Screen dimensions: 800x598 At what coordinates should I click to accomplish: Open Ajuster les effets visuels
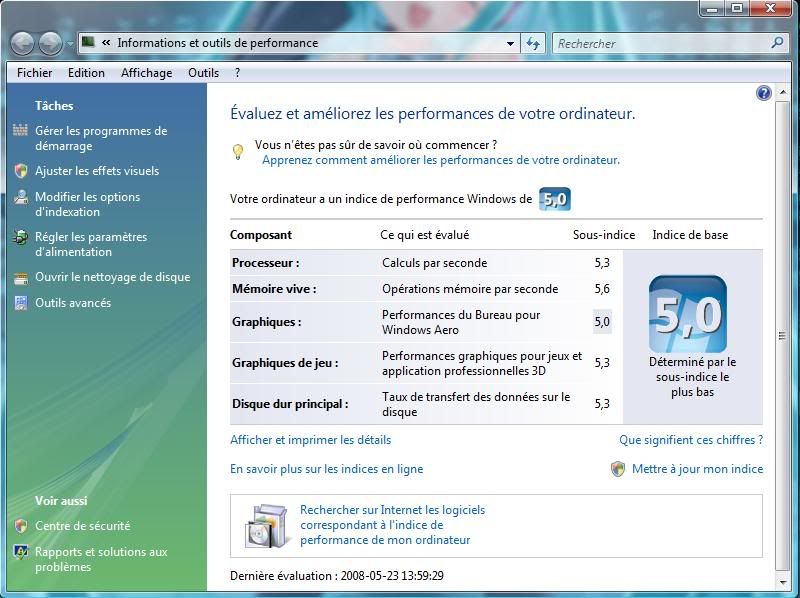pyautogui.click(x=97, y=171)
